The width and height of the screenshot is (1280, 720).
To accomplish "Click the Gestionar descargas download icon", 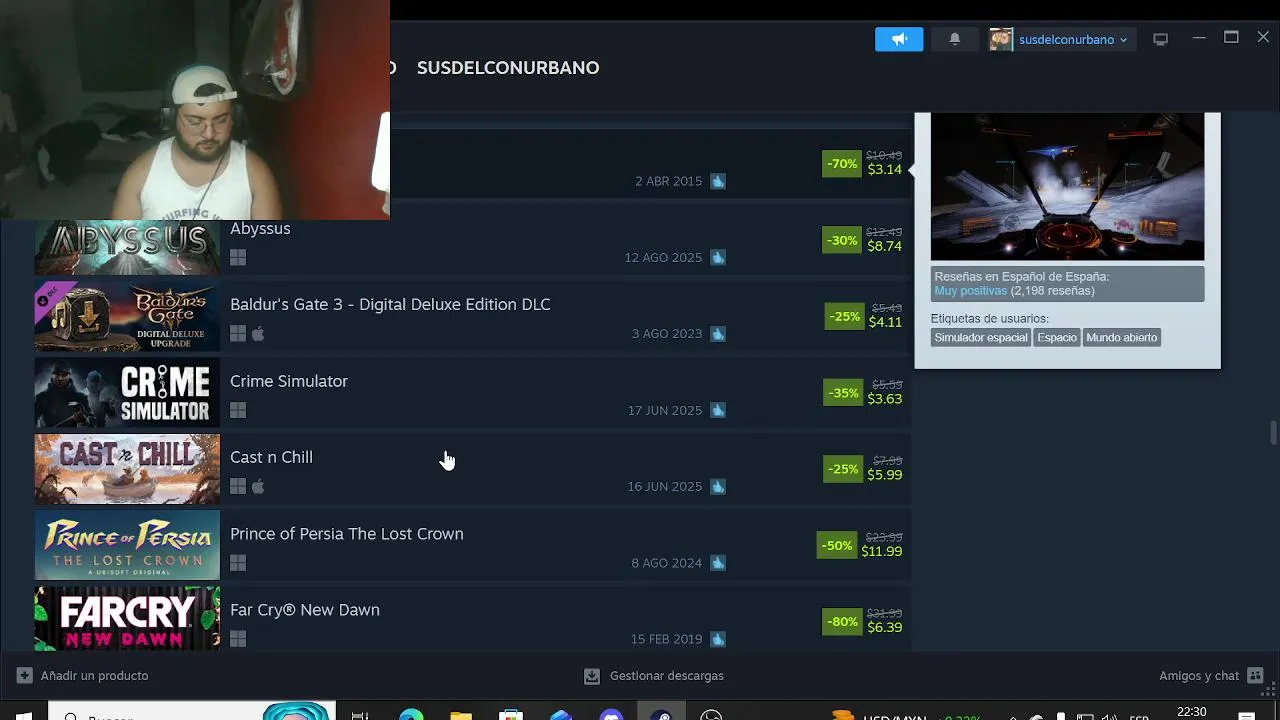I will [592, 676].
